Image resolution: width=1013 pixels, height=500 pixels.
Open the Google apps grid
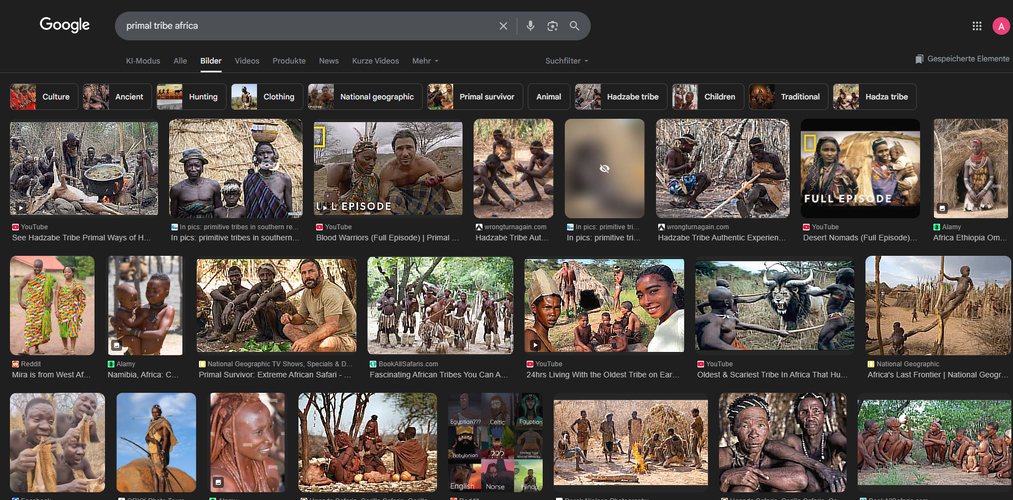[x=977, y=26]
